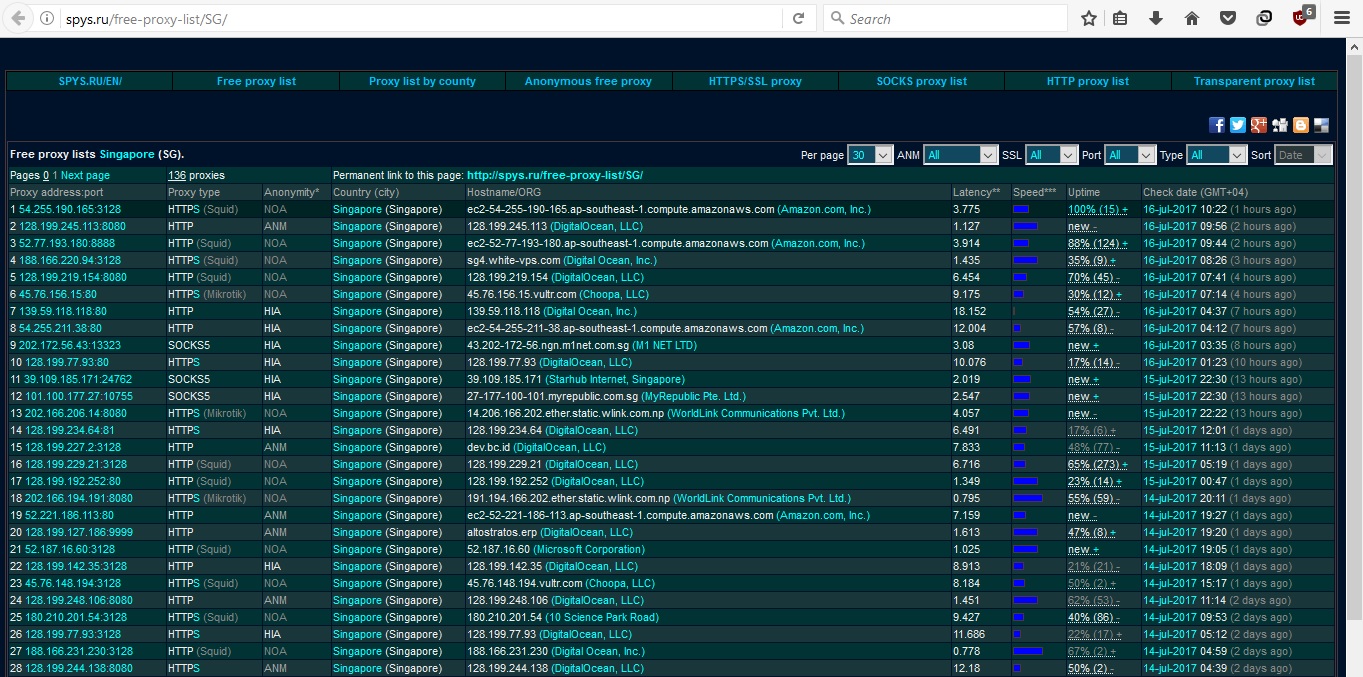1363x677 pixels.
Task: Click the 10 Science Park Road link
Action: pyautogui.click(x=601, y=617)
